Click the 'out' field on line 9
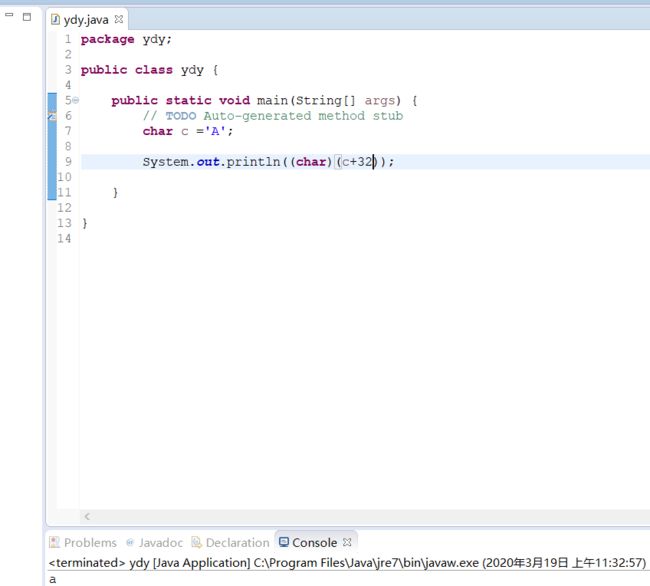650x586 pixels. tap(208, 162)
